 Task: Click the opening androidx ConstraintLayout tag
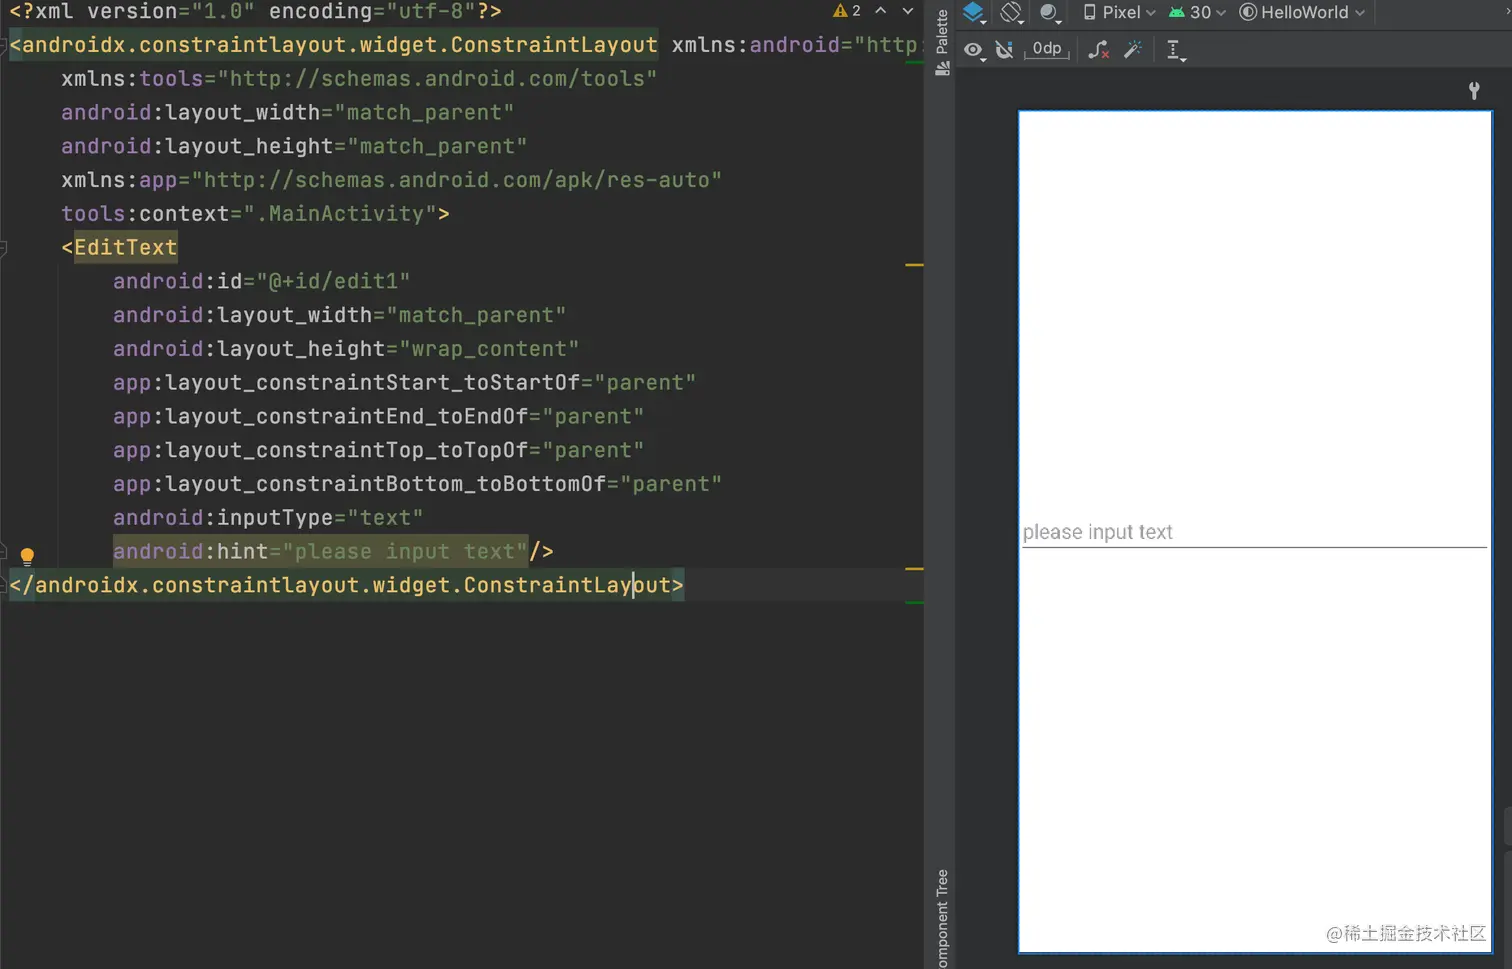333,45
